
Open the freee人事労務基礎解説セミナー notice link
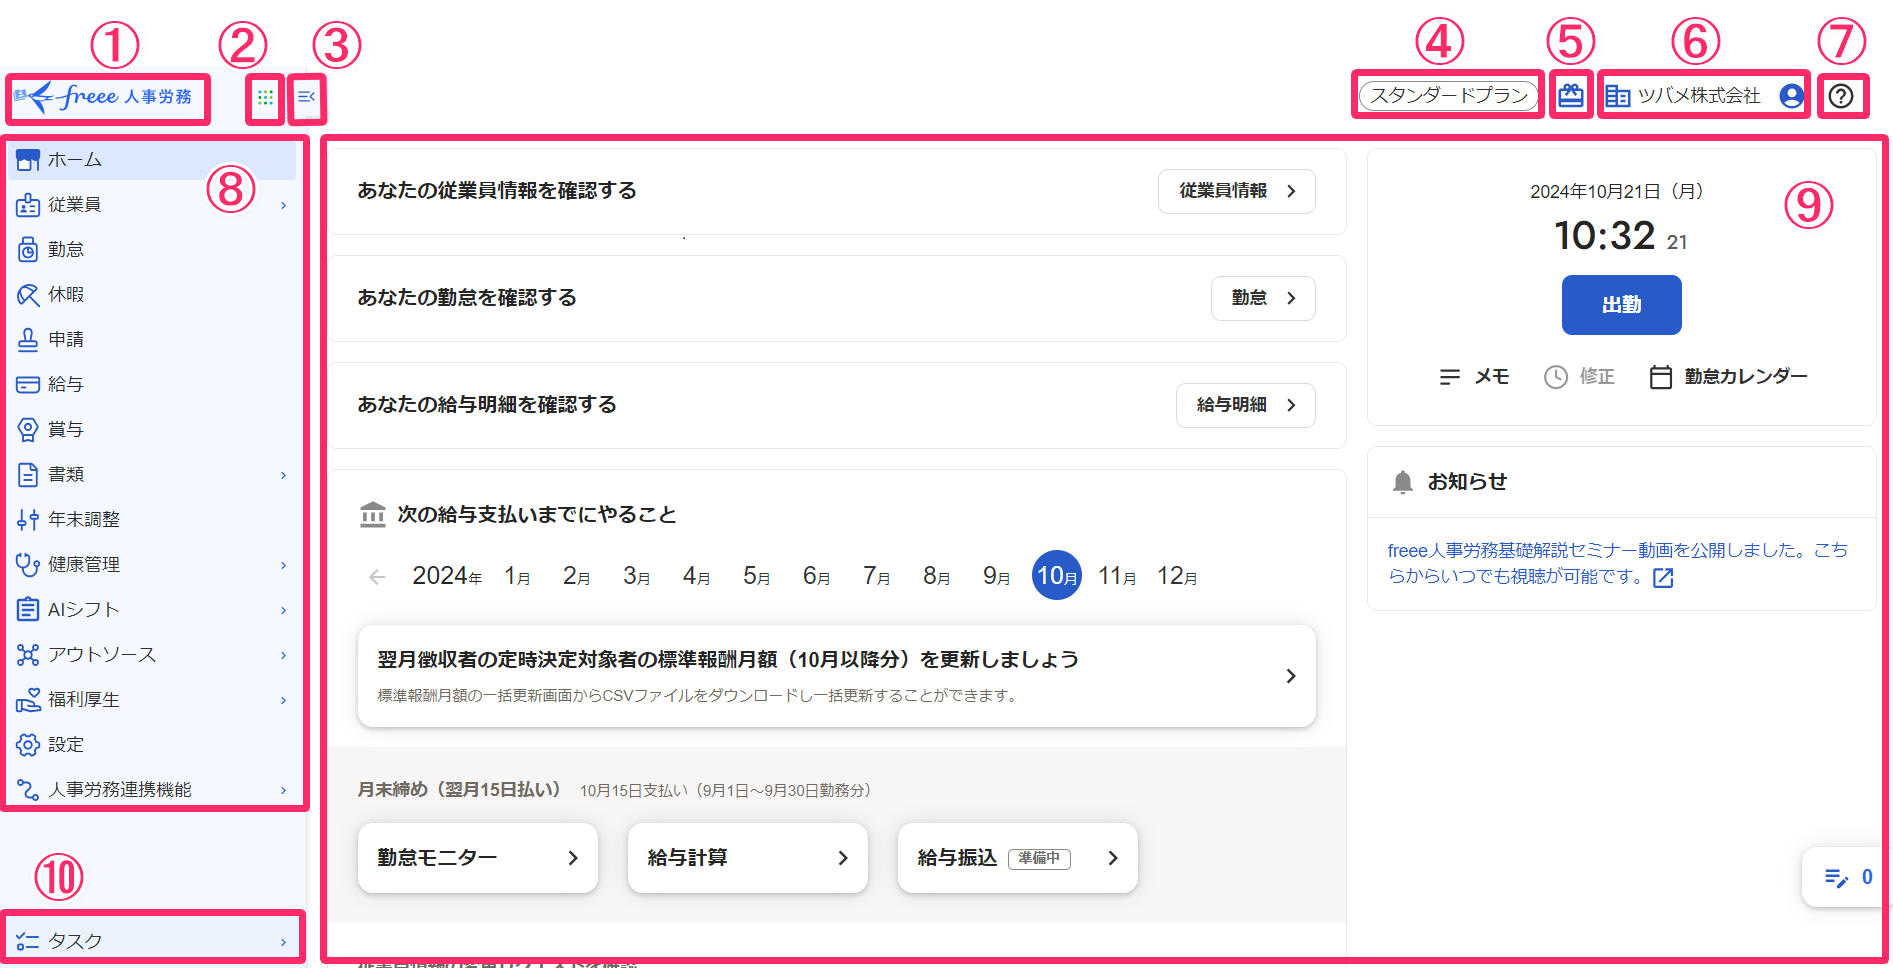[x=1618, y=563]
